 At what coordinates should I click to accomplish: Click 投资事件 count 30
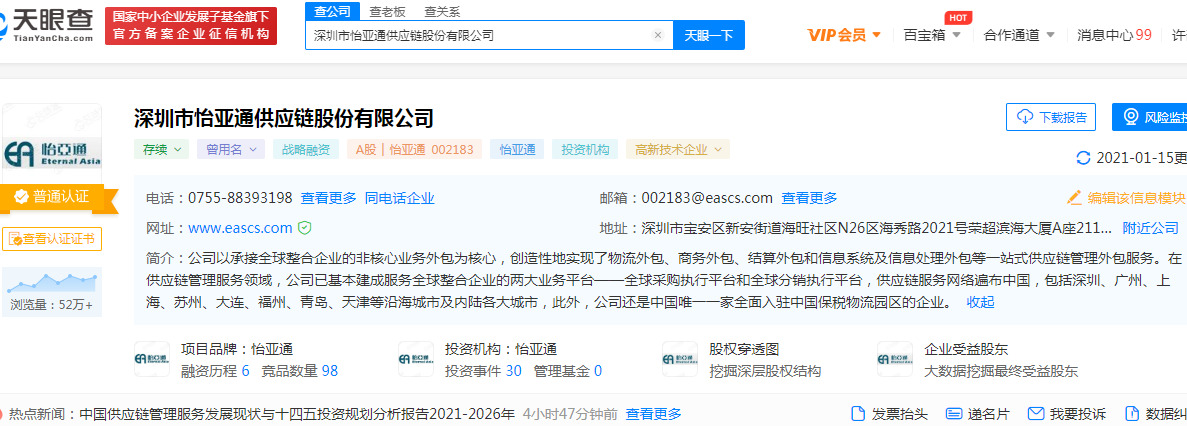coord(484,371)
